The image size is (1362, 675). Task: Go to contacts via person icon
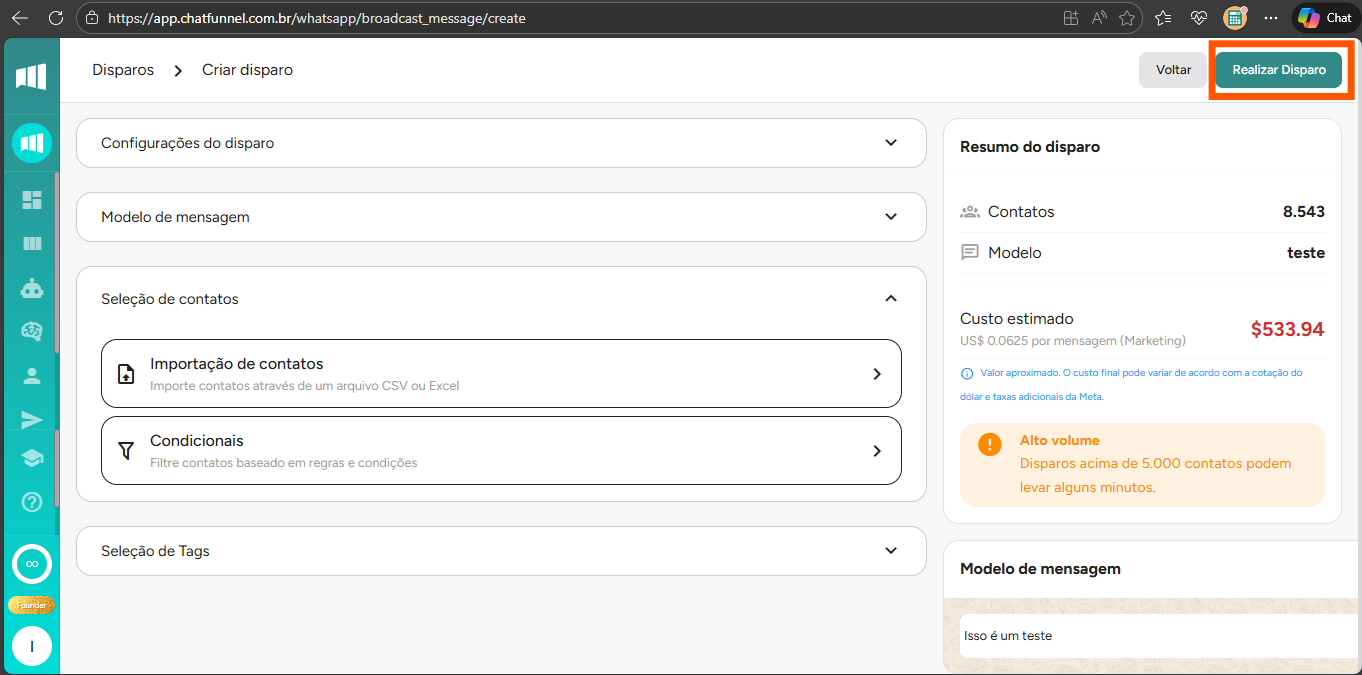[32, 376]
